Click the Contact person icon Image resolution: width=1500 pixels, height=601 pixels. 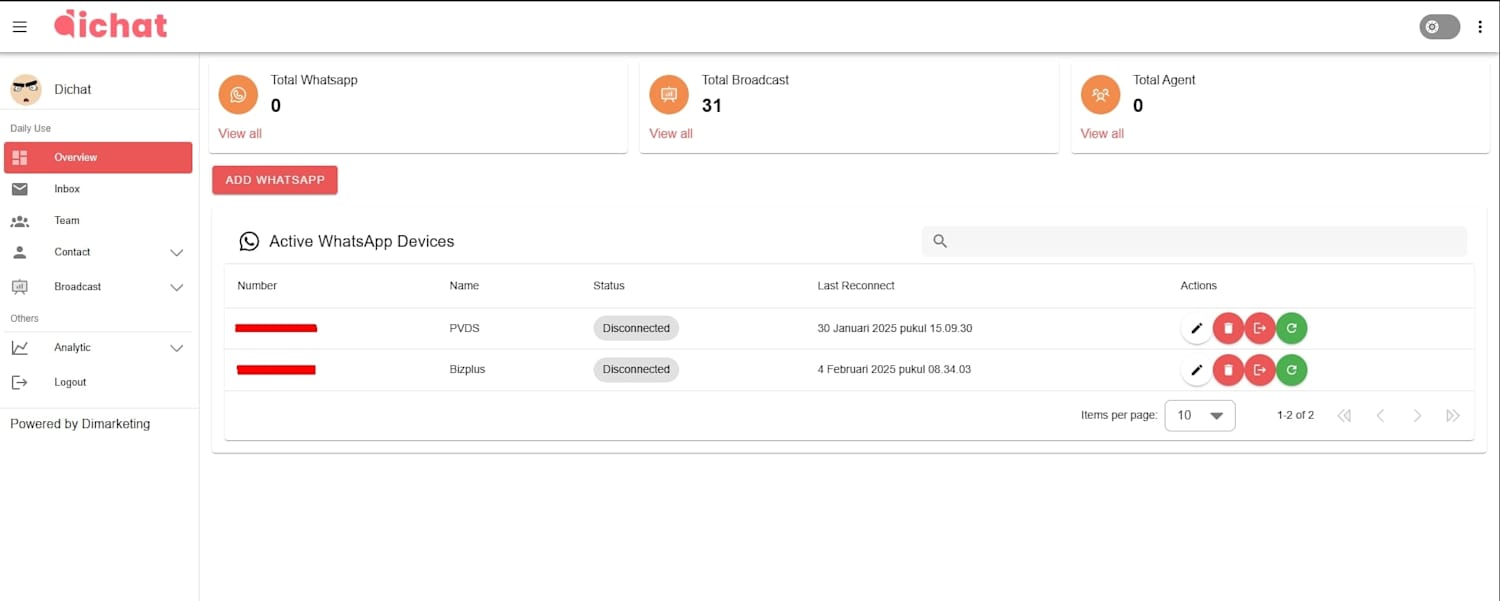(20, 252)
